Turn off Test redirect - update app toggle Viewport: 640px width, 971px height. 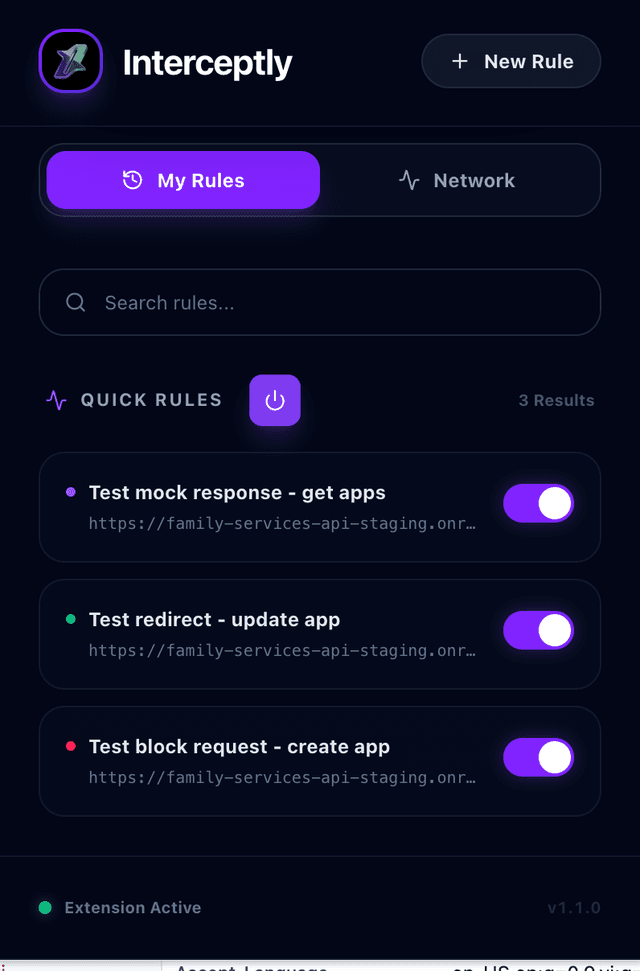538,630
